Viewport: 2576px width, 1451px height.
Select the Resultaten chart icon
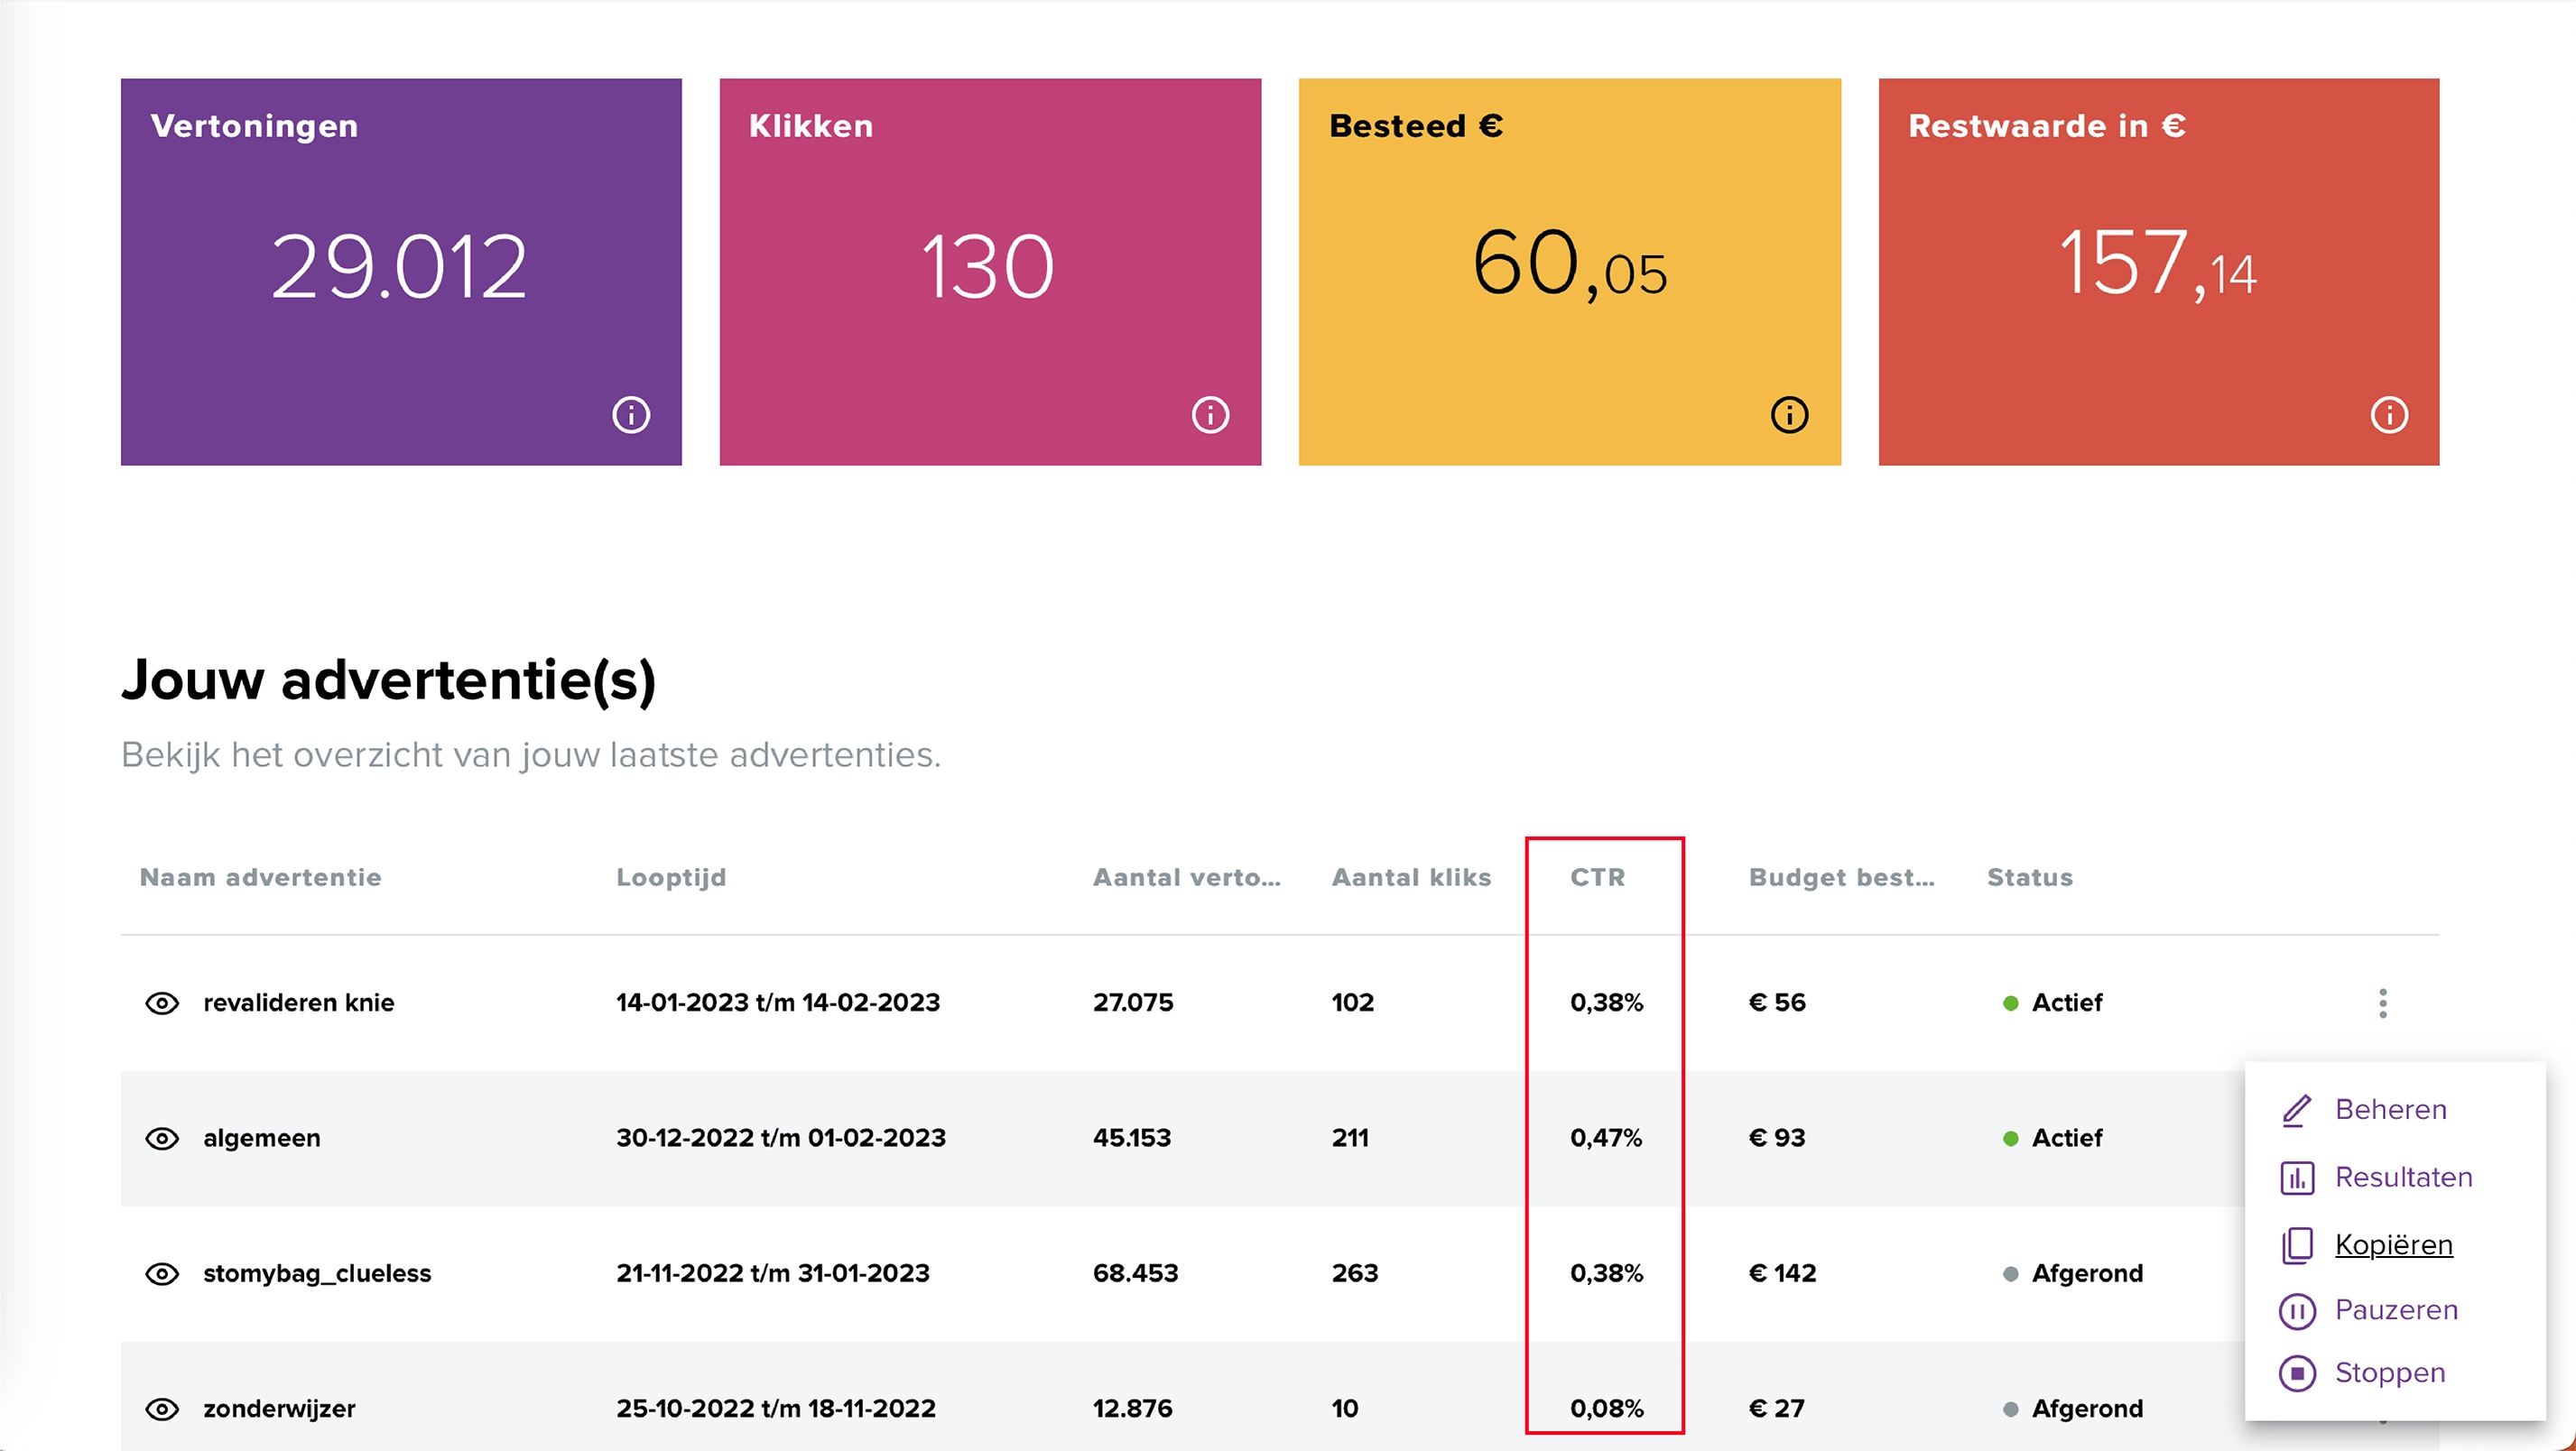pos(2298,1177)
